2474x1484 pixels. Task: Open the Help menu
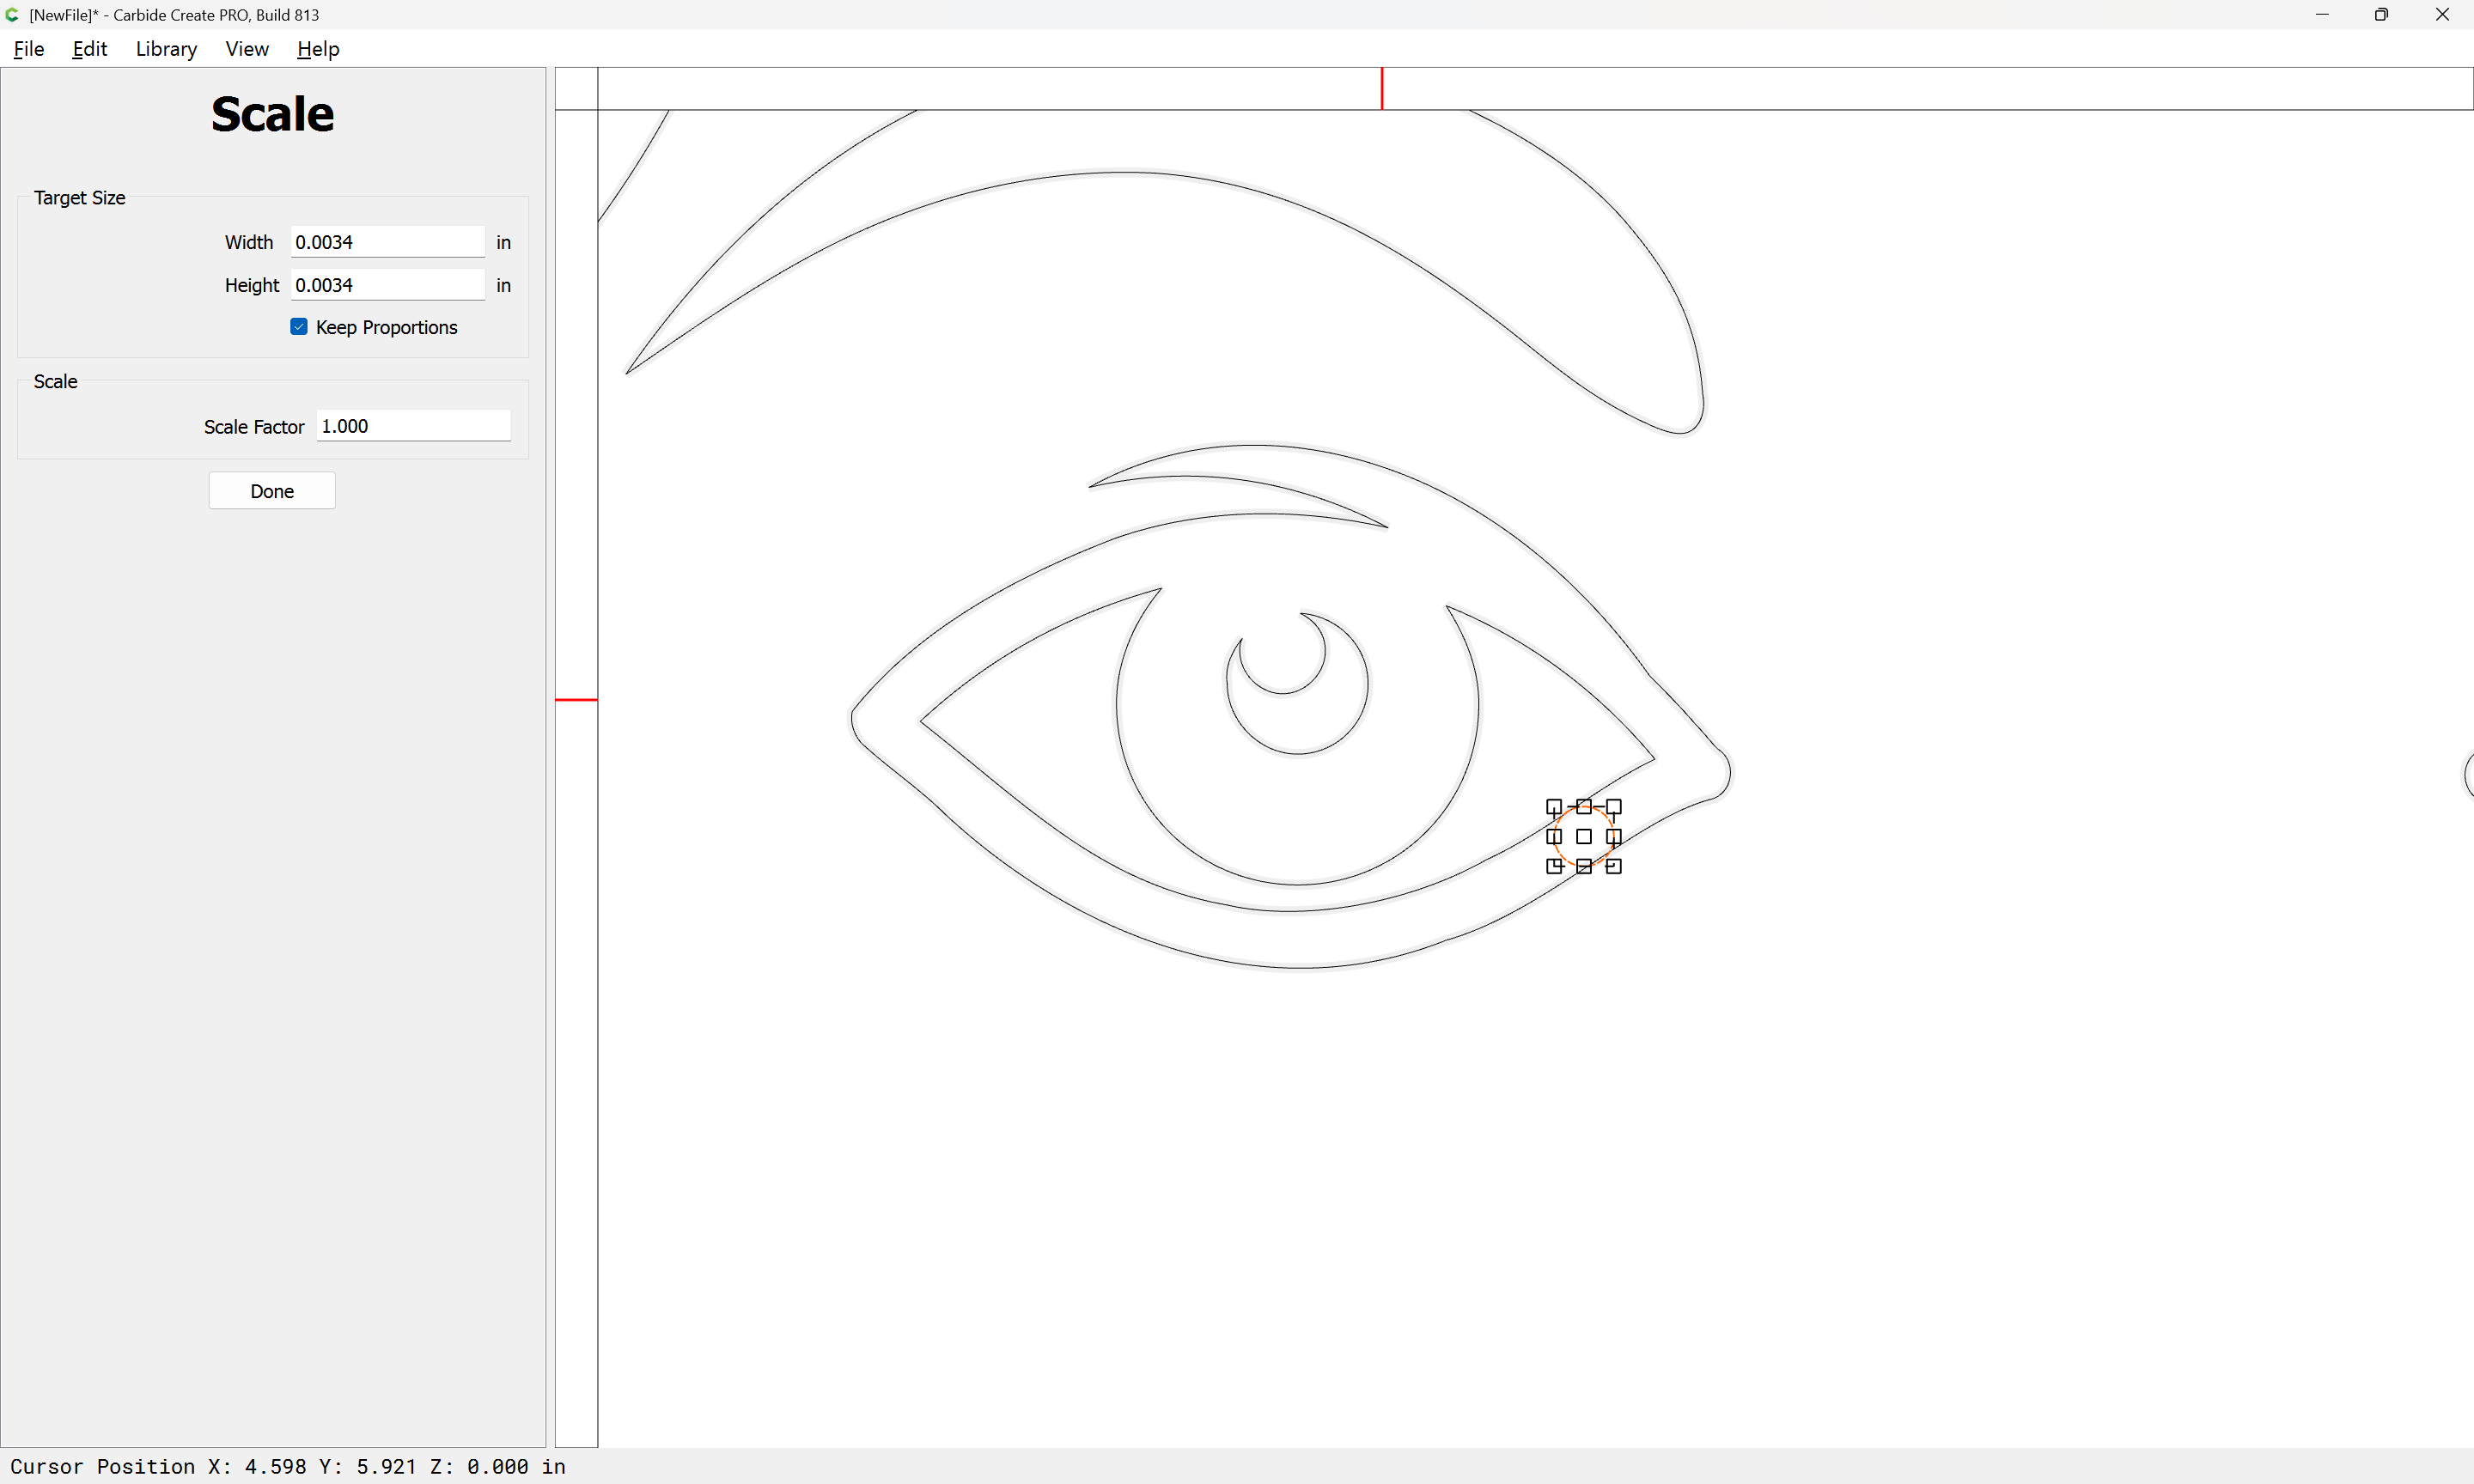point(318,49)
